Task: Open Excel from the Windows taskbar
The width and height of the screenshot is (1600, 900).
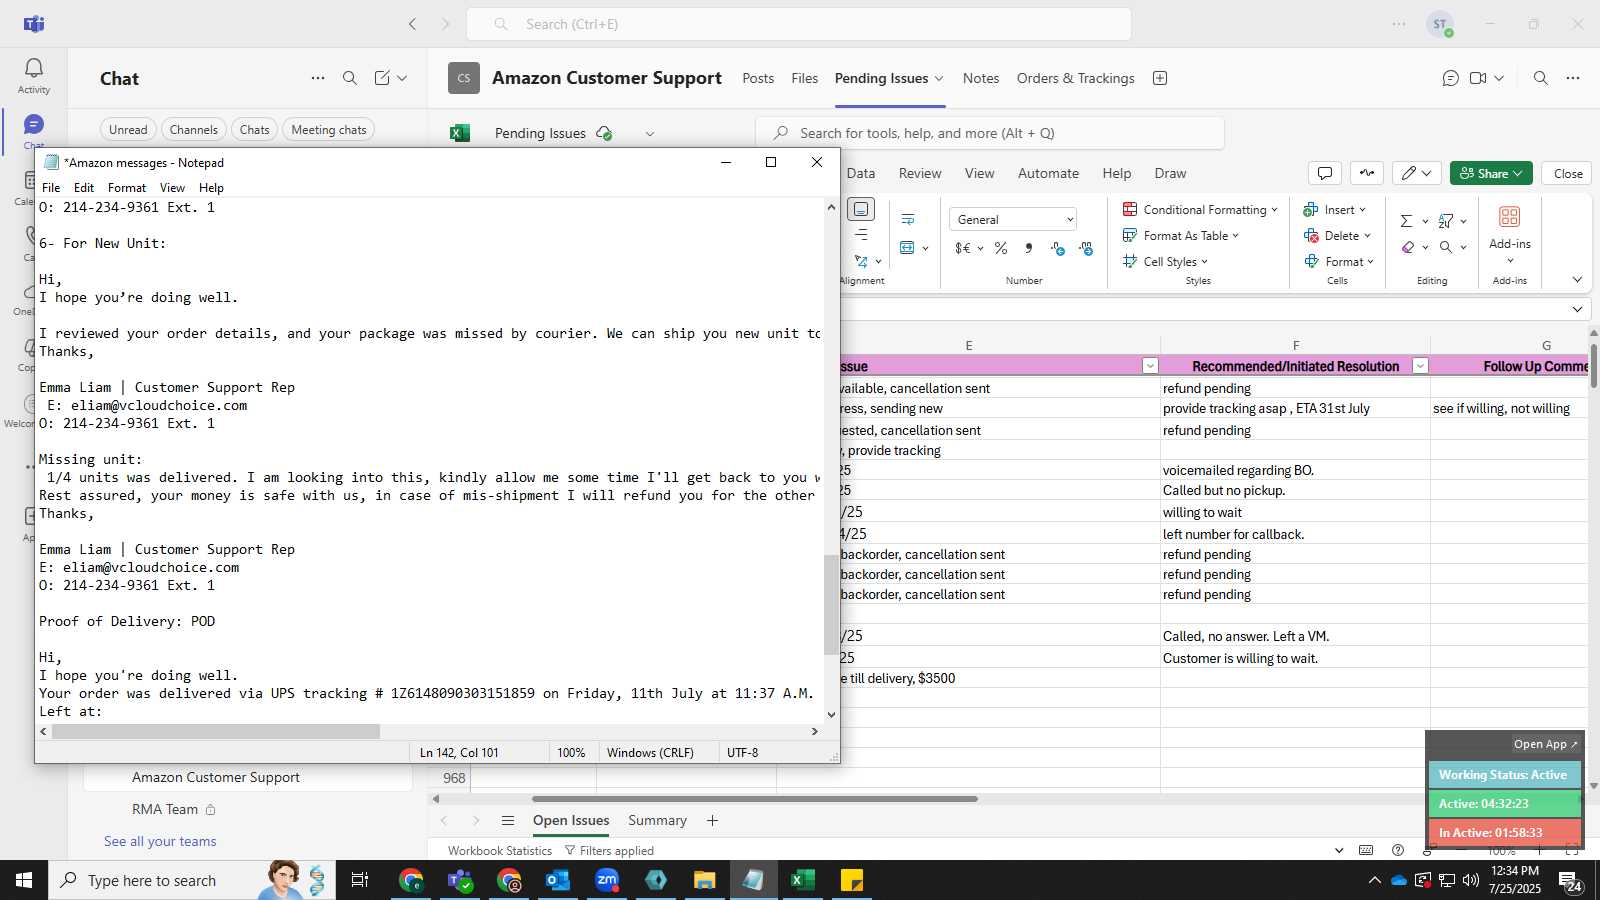Action: click(x=802, y=880)
